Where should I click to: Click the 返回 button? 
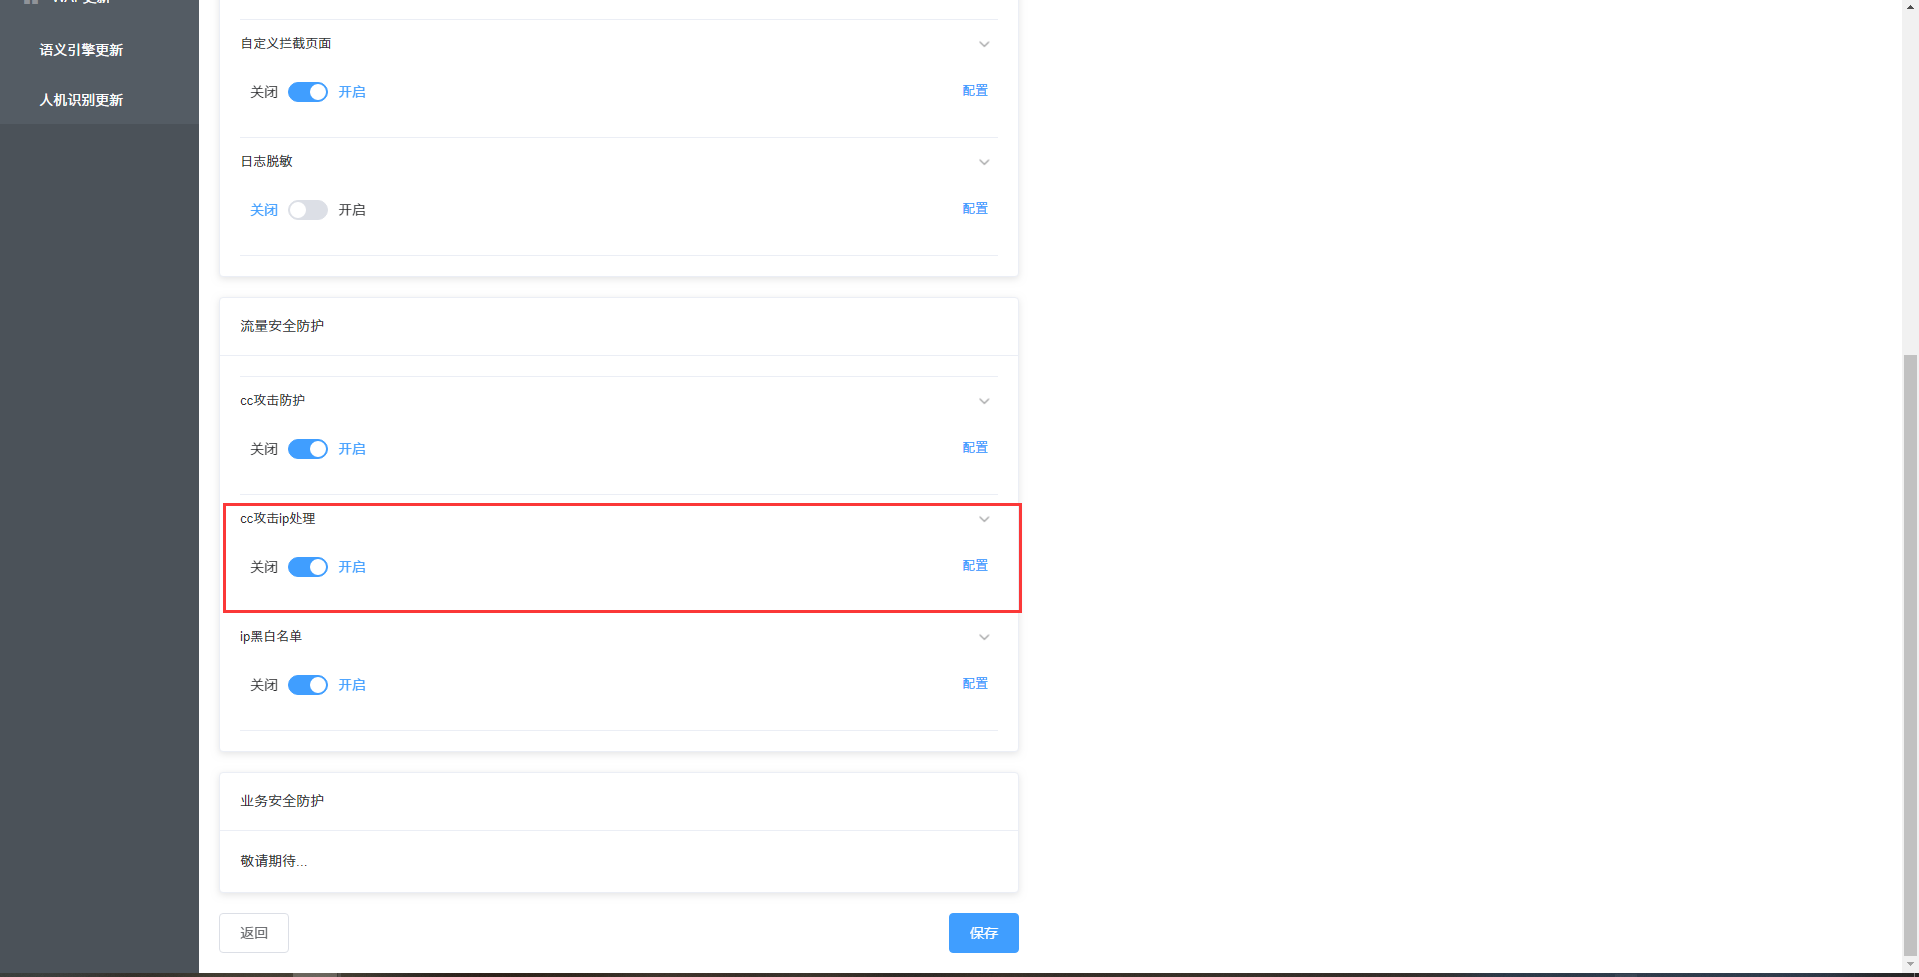pyautogui.click(x=254, y=933)
